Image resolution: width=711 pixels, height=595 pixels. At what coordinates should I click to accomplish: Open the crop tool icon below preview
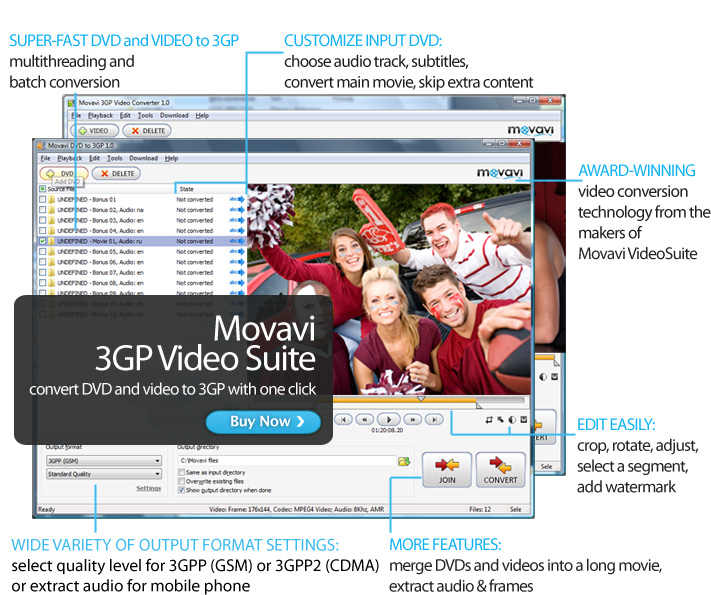pos(489,419)
